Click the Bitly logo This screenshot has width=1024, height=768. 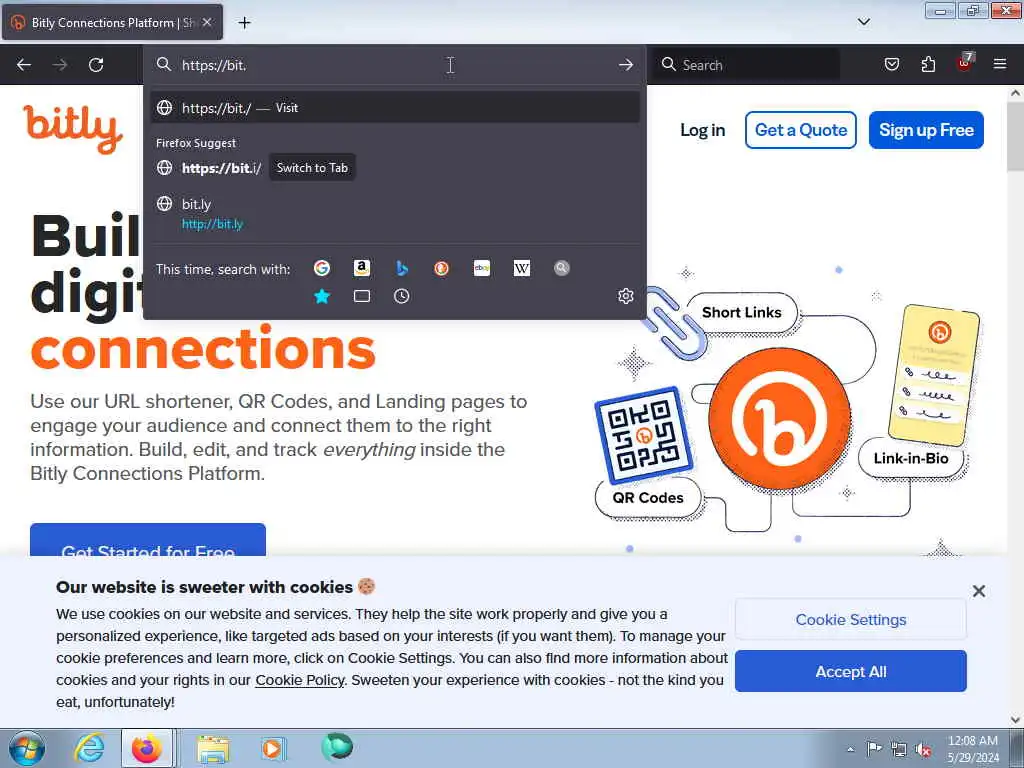click(x=73, y=129)
